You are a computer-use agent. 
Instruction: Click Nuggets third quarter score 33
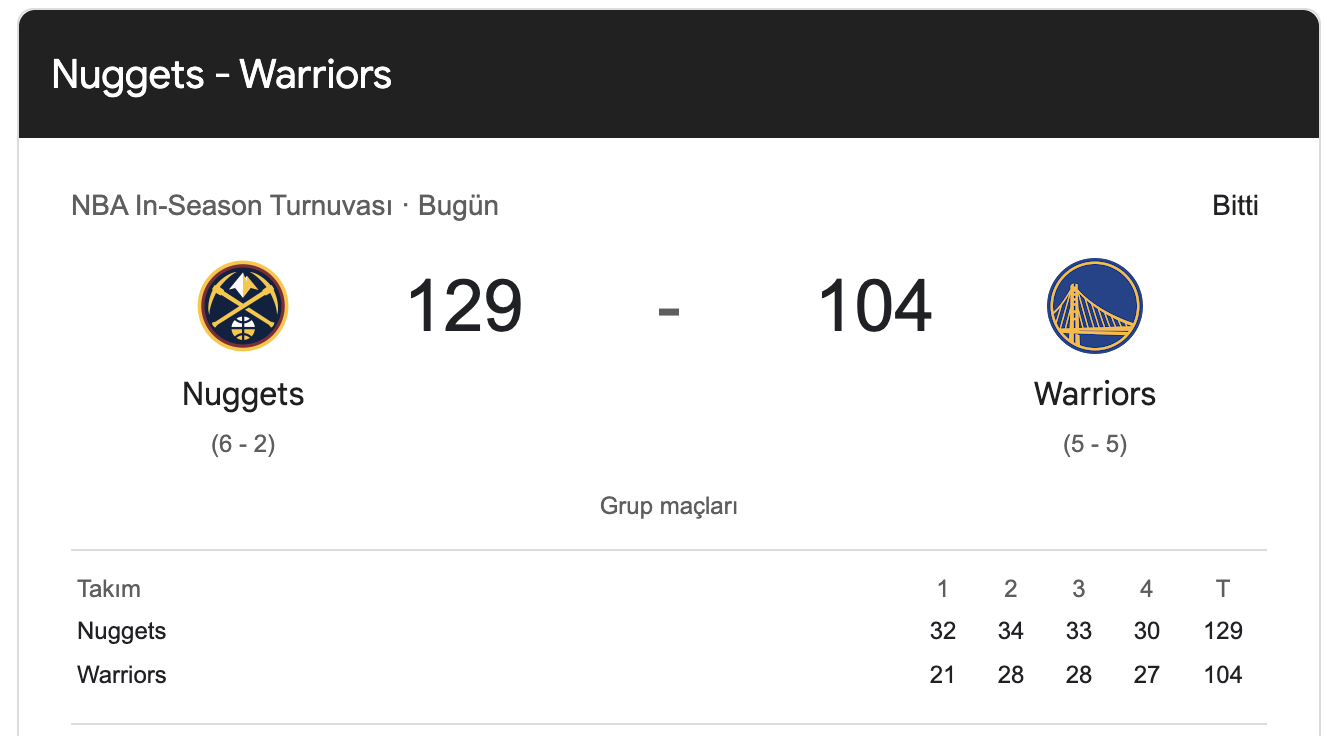(1078, 631)
